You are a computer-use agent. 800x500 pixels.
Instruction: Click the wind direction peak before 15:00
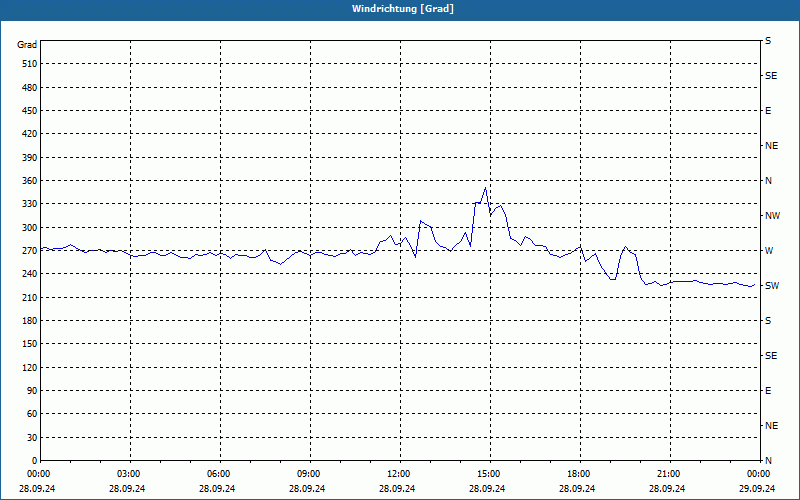(485, 188)
